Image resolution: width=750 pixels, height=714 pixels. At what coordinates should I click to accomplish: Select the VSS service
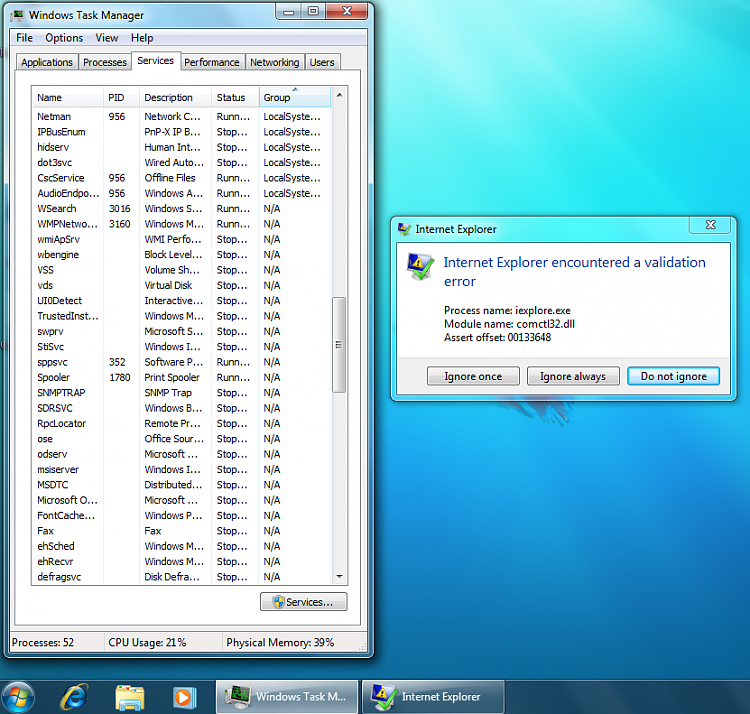tap(182, 270)
